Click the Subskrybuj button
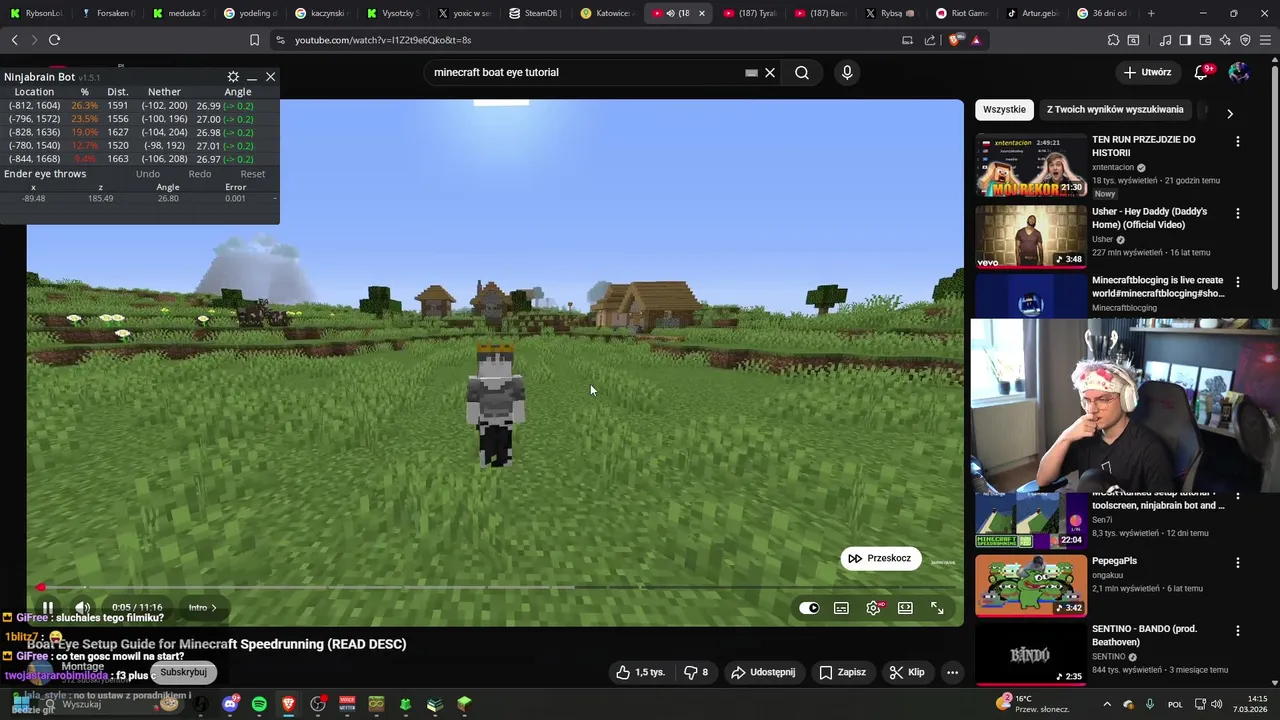The width and height of the screenshot is (1280, 720). (183, 672)
